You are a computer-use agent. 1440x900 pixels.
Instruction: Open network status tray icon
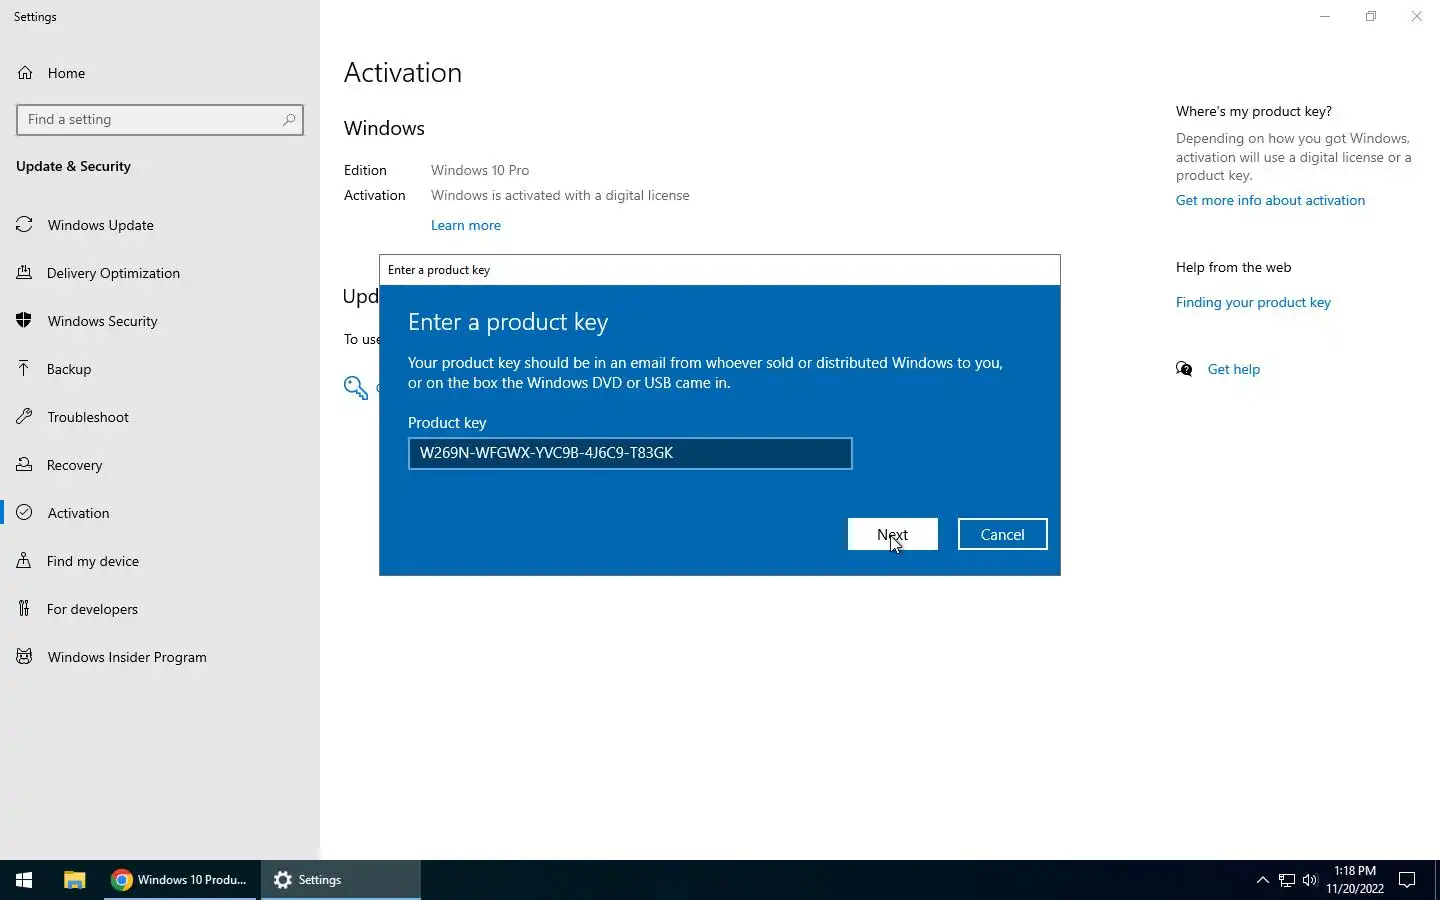pyautogui.click(x=1287, y=880)
